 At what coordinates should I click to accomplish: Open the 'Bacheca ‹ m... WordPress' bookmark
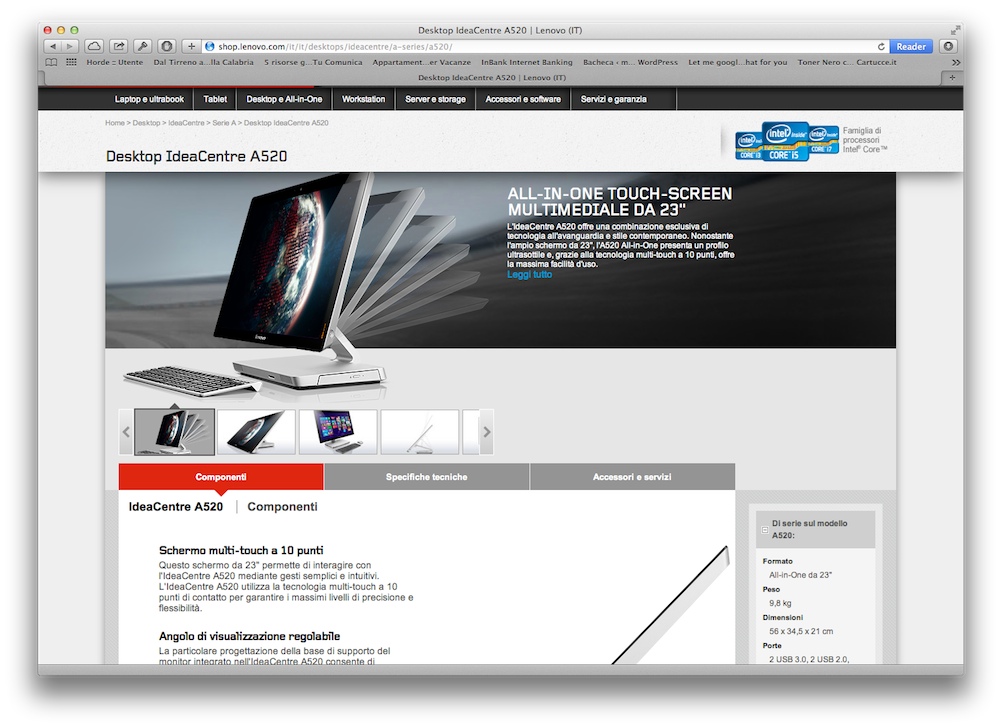[x=630, y=63]
